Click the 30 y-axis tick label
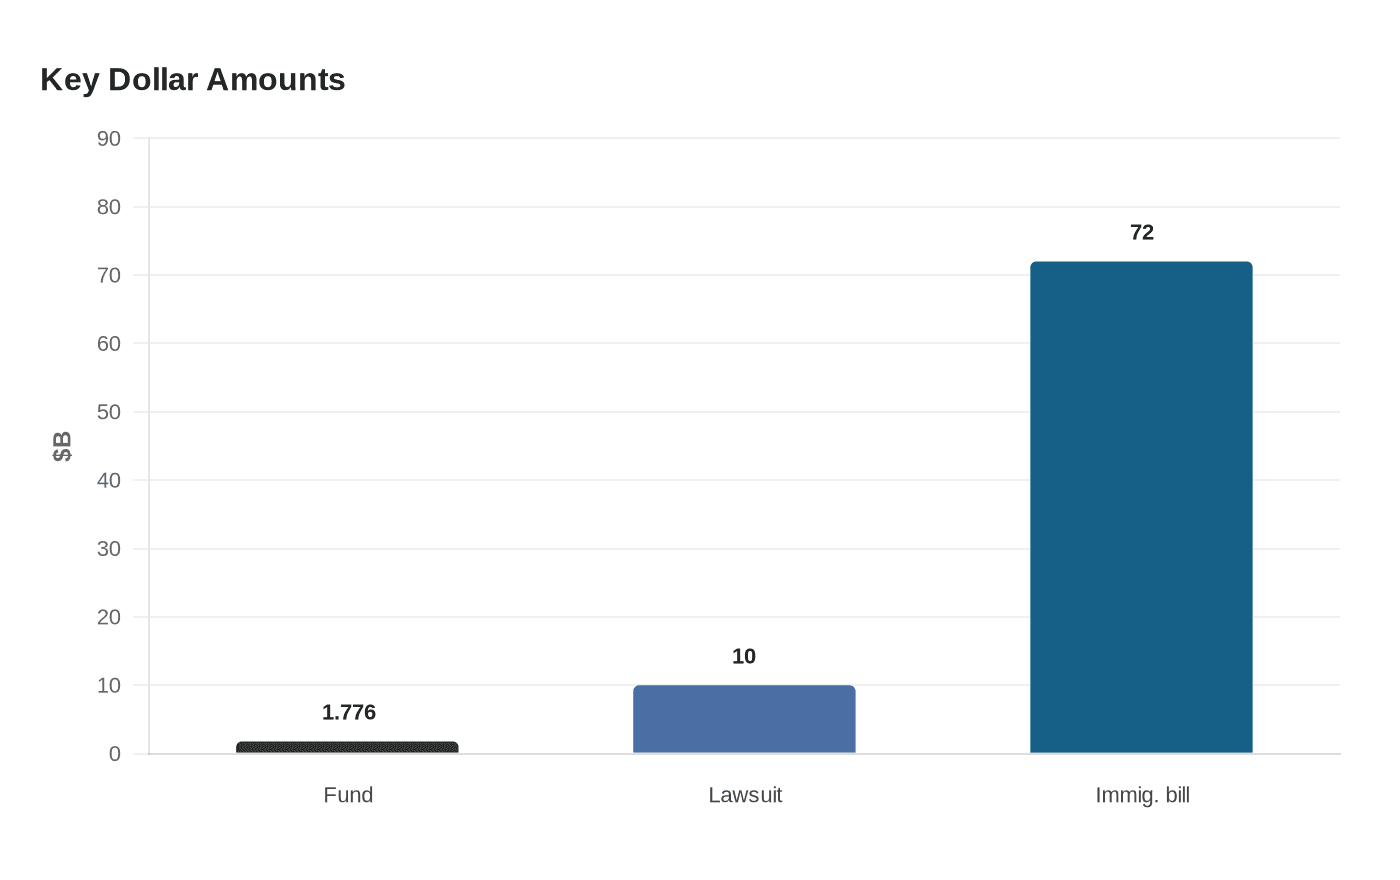 [109, 548]
